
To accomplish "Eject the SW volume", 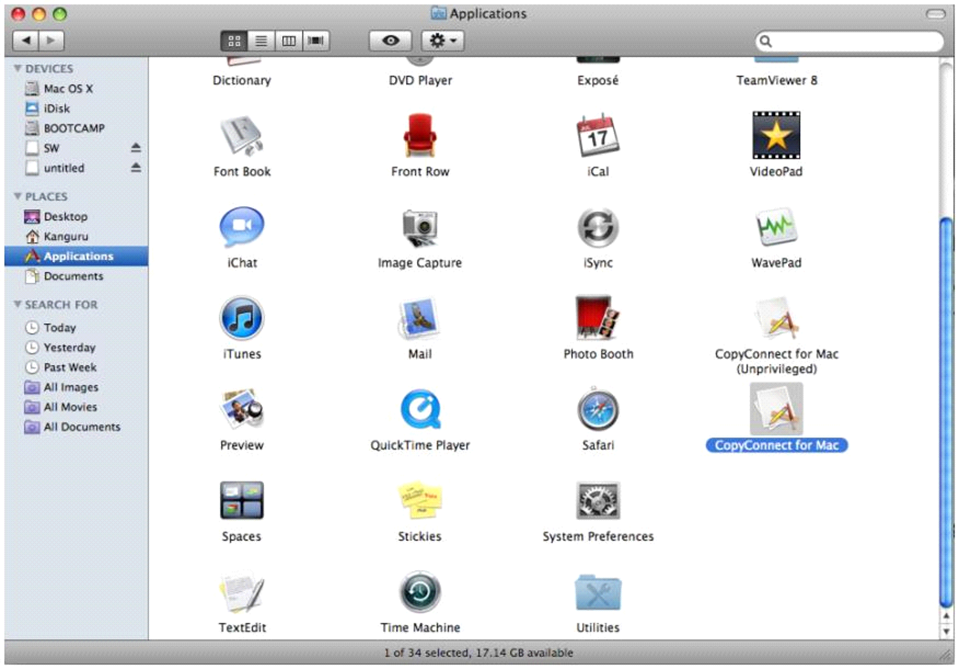I will coord(136,147).
